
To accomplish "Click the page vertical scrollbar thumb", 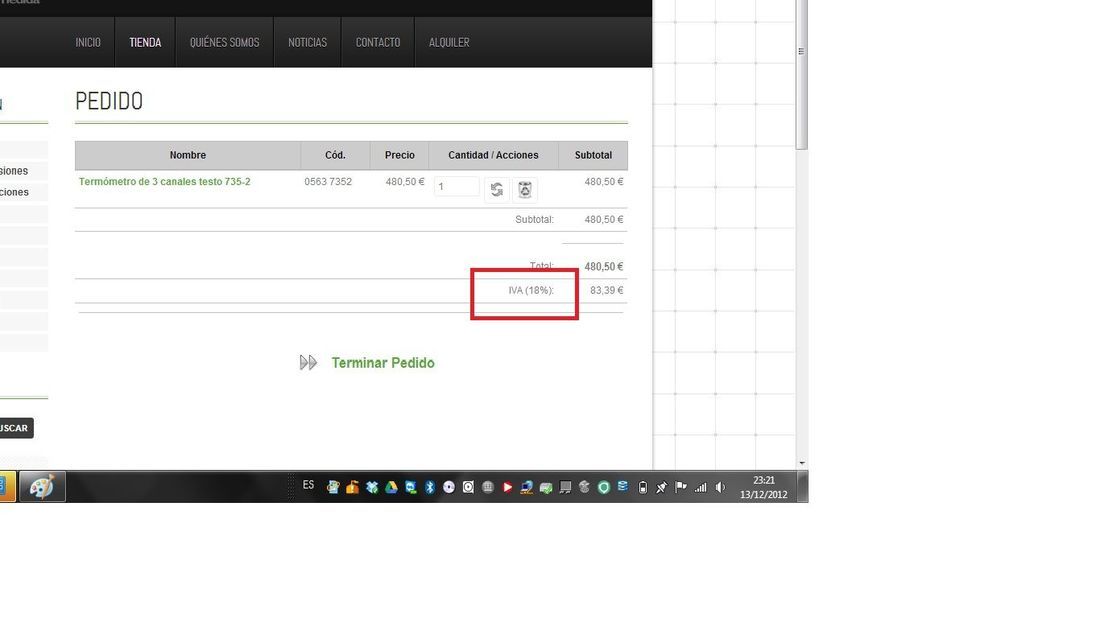I will click(802, 74).
